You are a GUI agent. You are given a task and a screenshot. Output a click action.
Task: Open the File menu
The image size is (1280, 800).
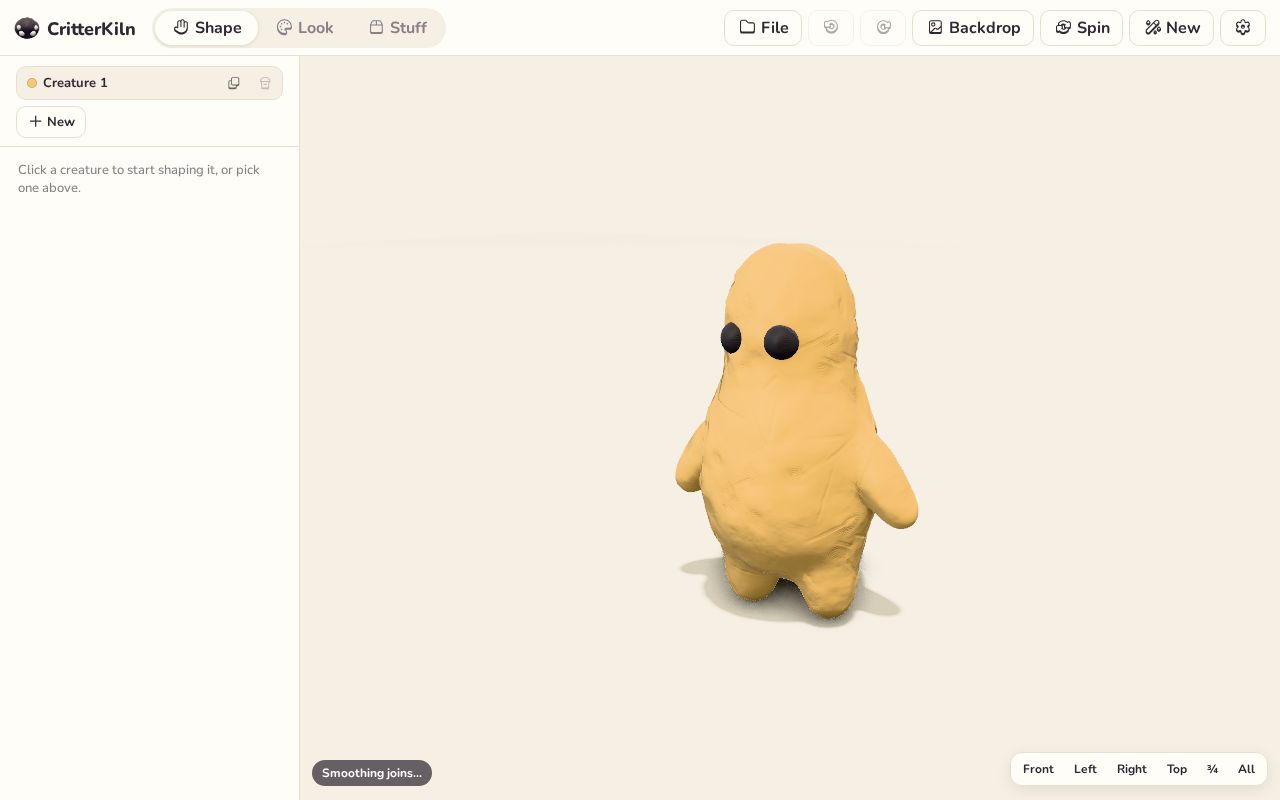[763, 28]
